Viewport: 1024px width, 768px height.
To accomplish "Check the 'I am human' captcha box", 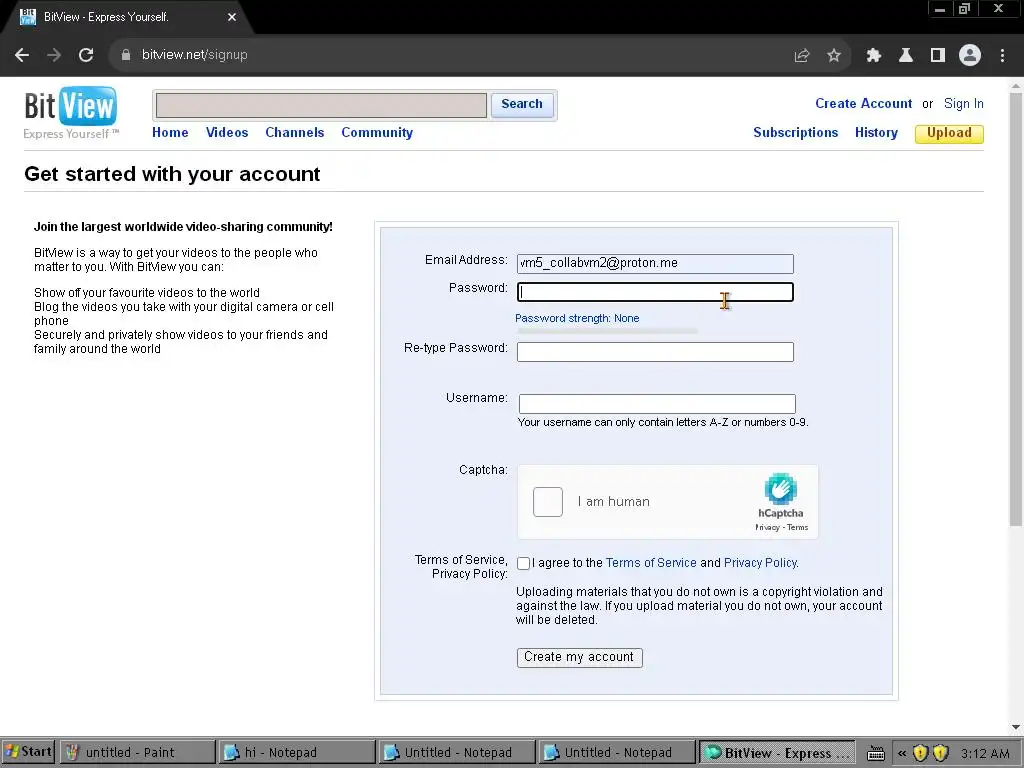I will pos(547,502).
